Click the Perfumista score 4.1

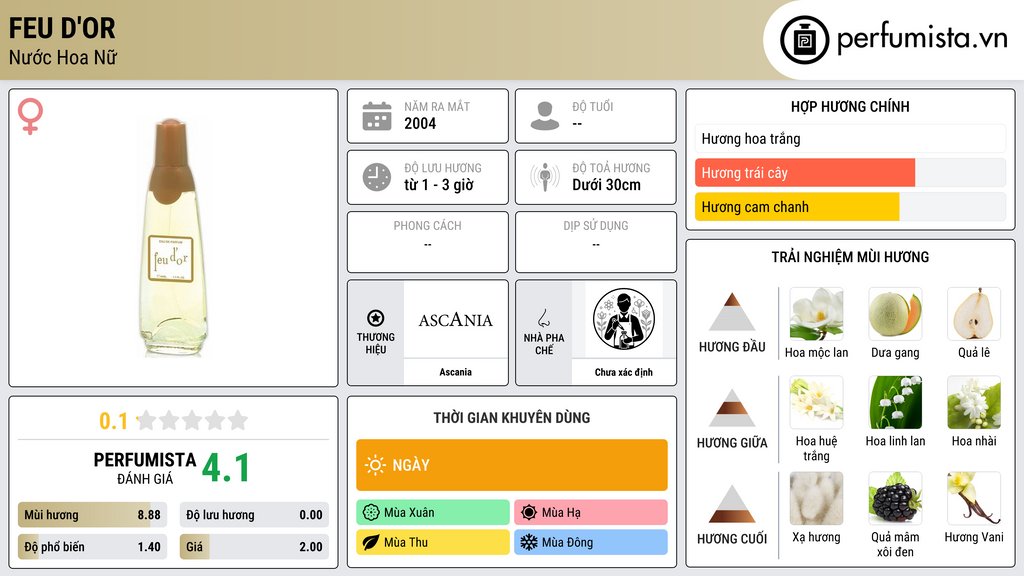tap(225, 468)
